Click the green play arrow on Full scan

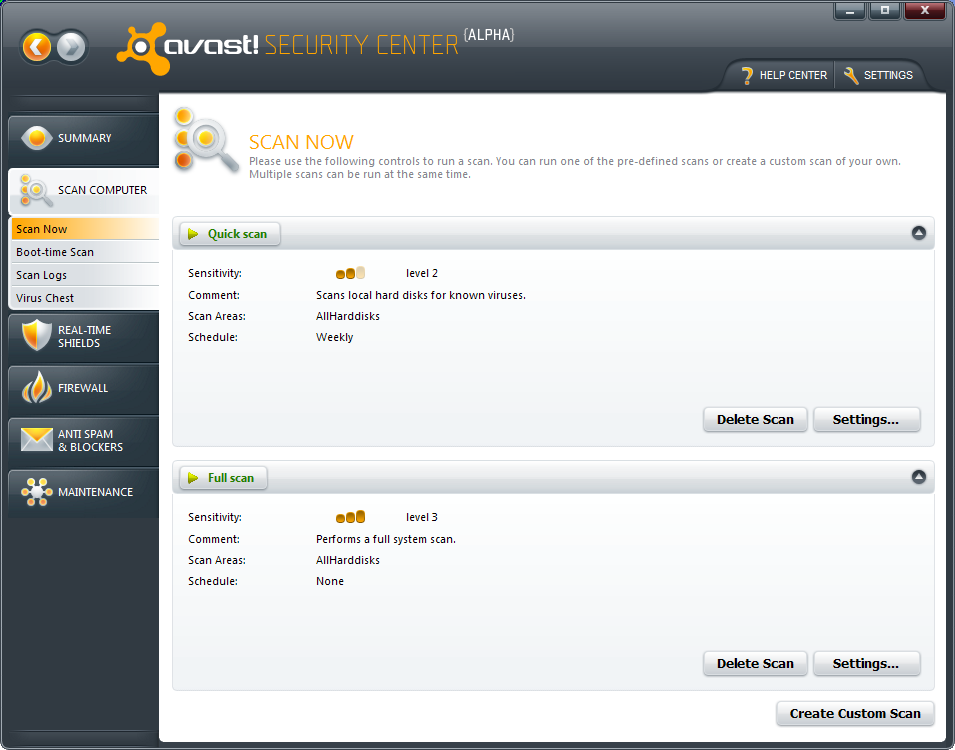(x=193, y=478)
